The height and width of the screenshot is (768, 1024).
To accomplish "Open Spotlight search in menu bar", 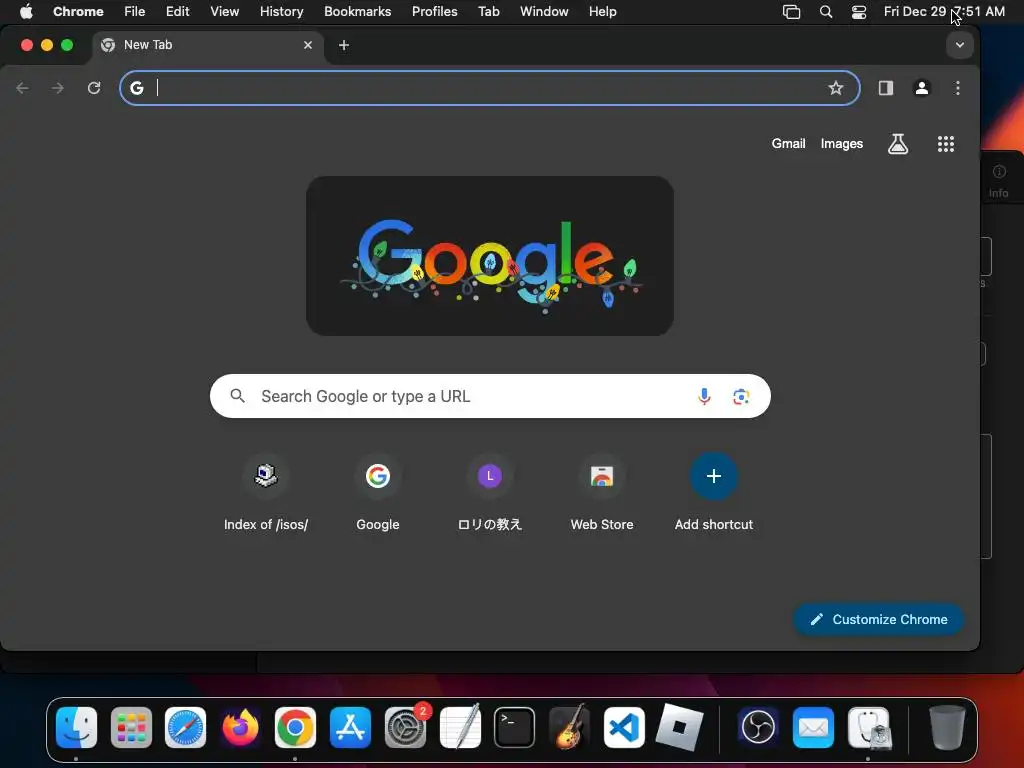I will tap(825, 12).
